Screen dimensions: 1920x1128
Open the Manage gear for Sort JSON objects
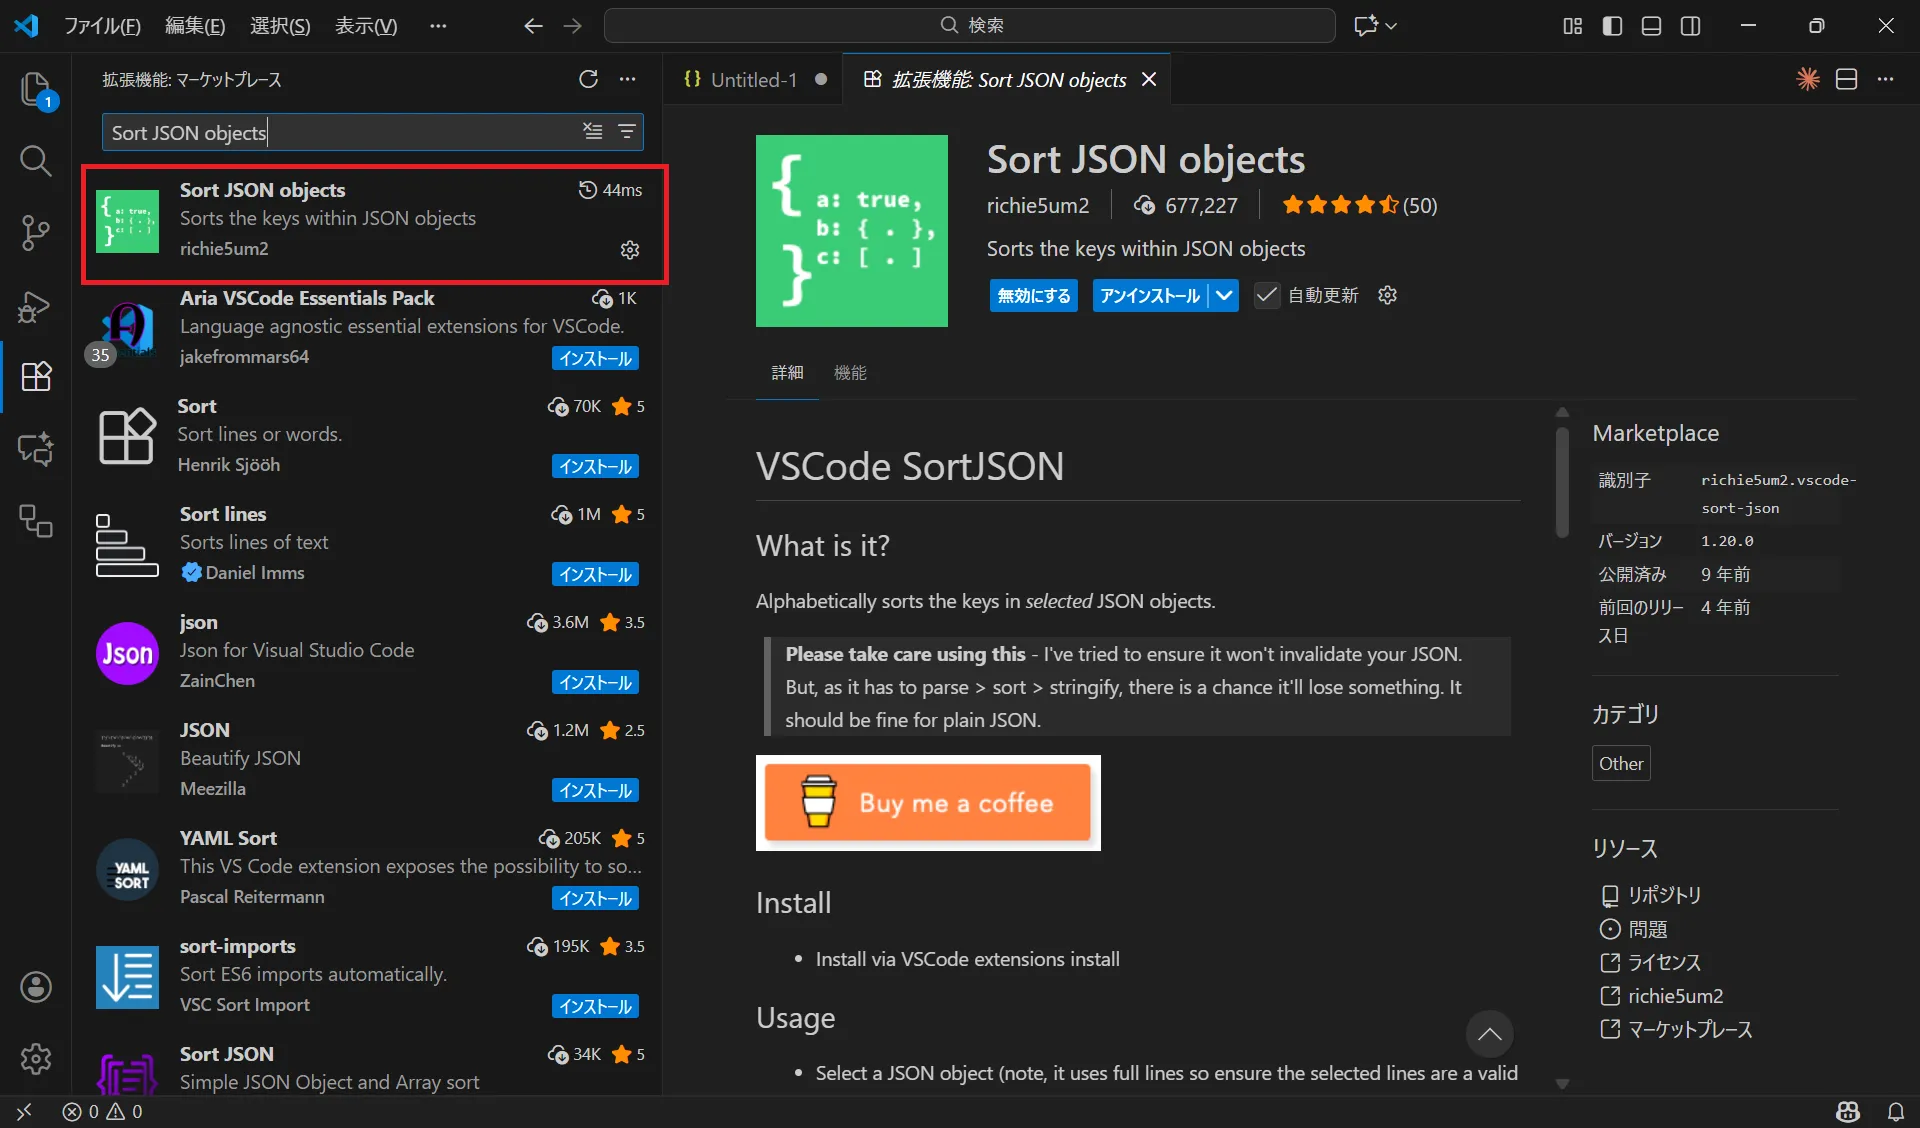point(630,250)
